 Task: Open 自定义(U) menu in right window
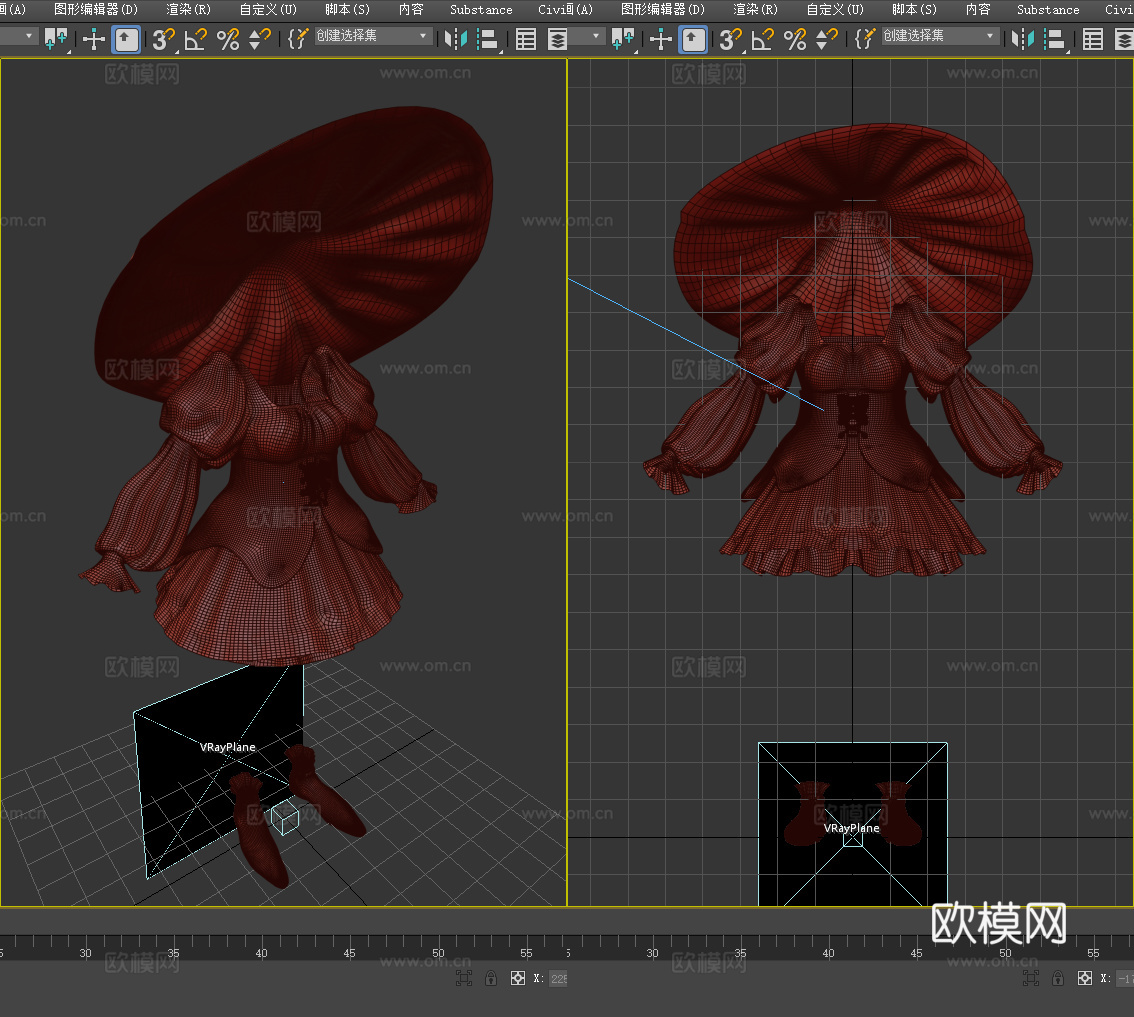[835, 9]
